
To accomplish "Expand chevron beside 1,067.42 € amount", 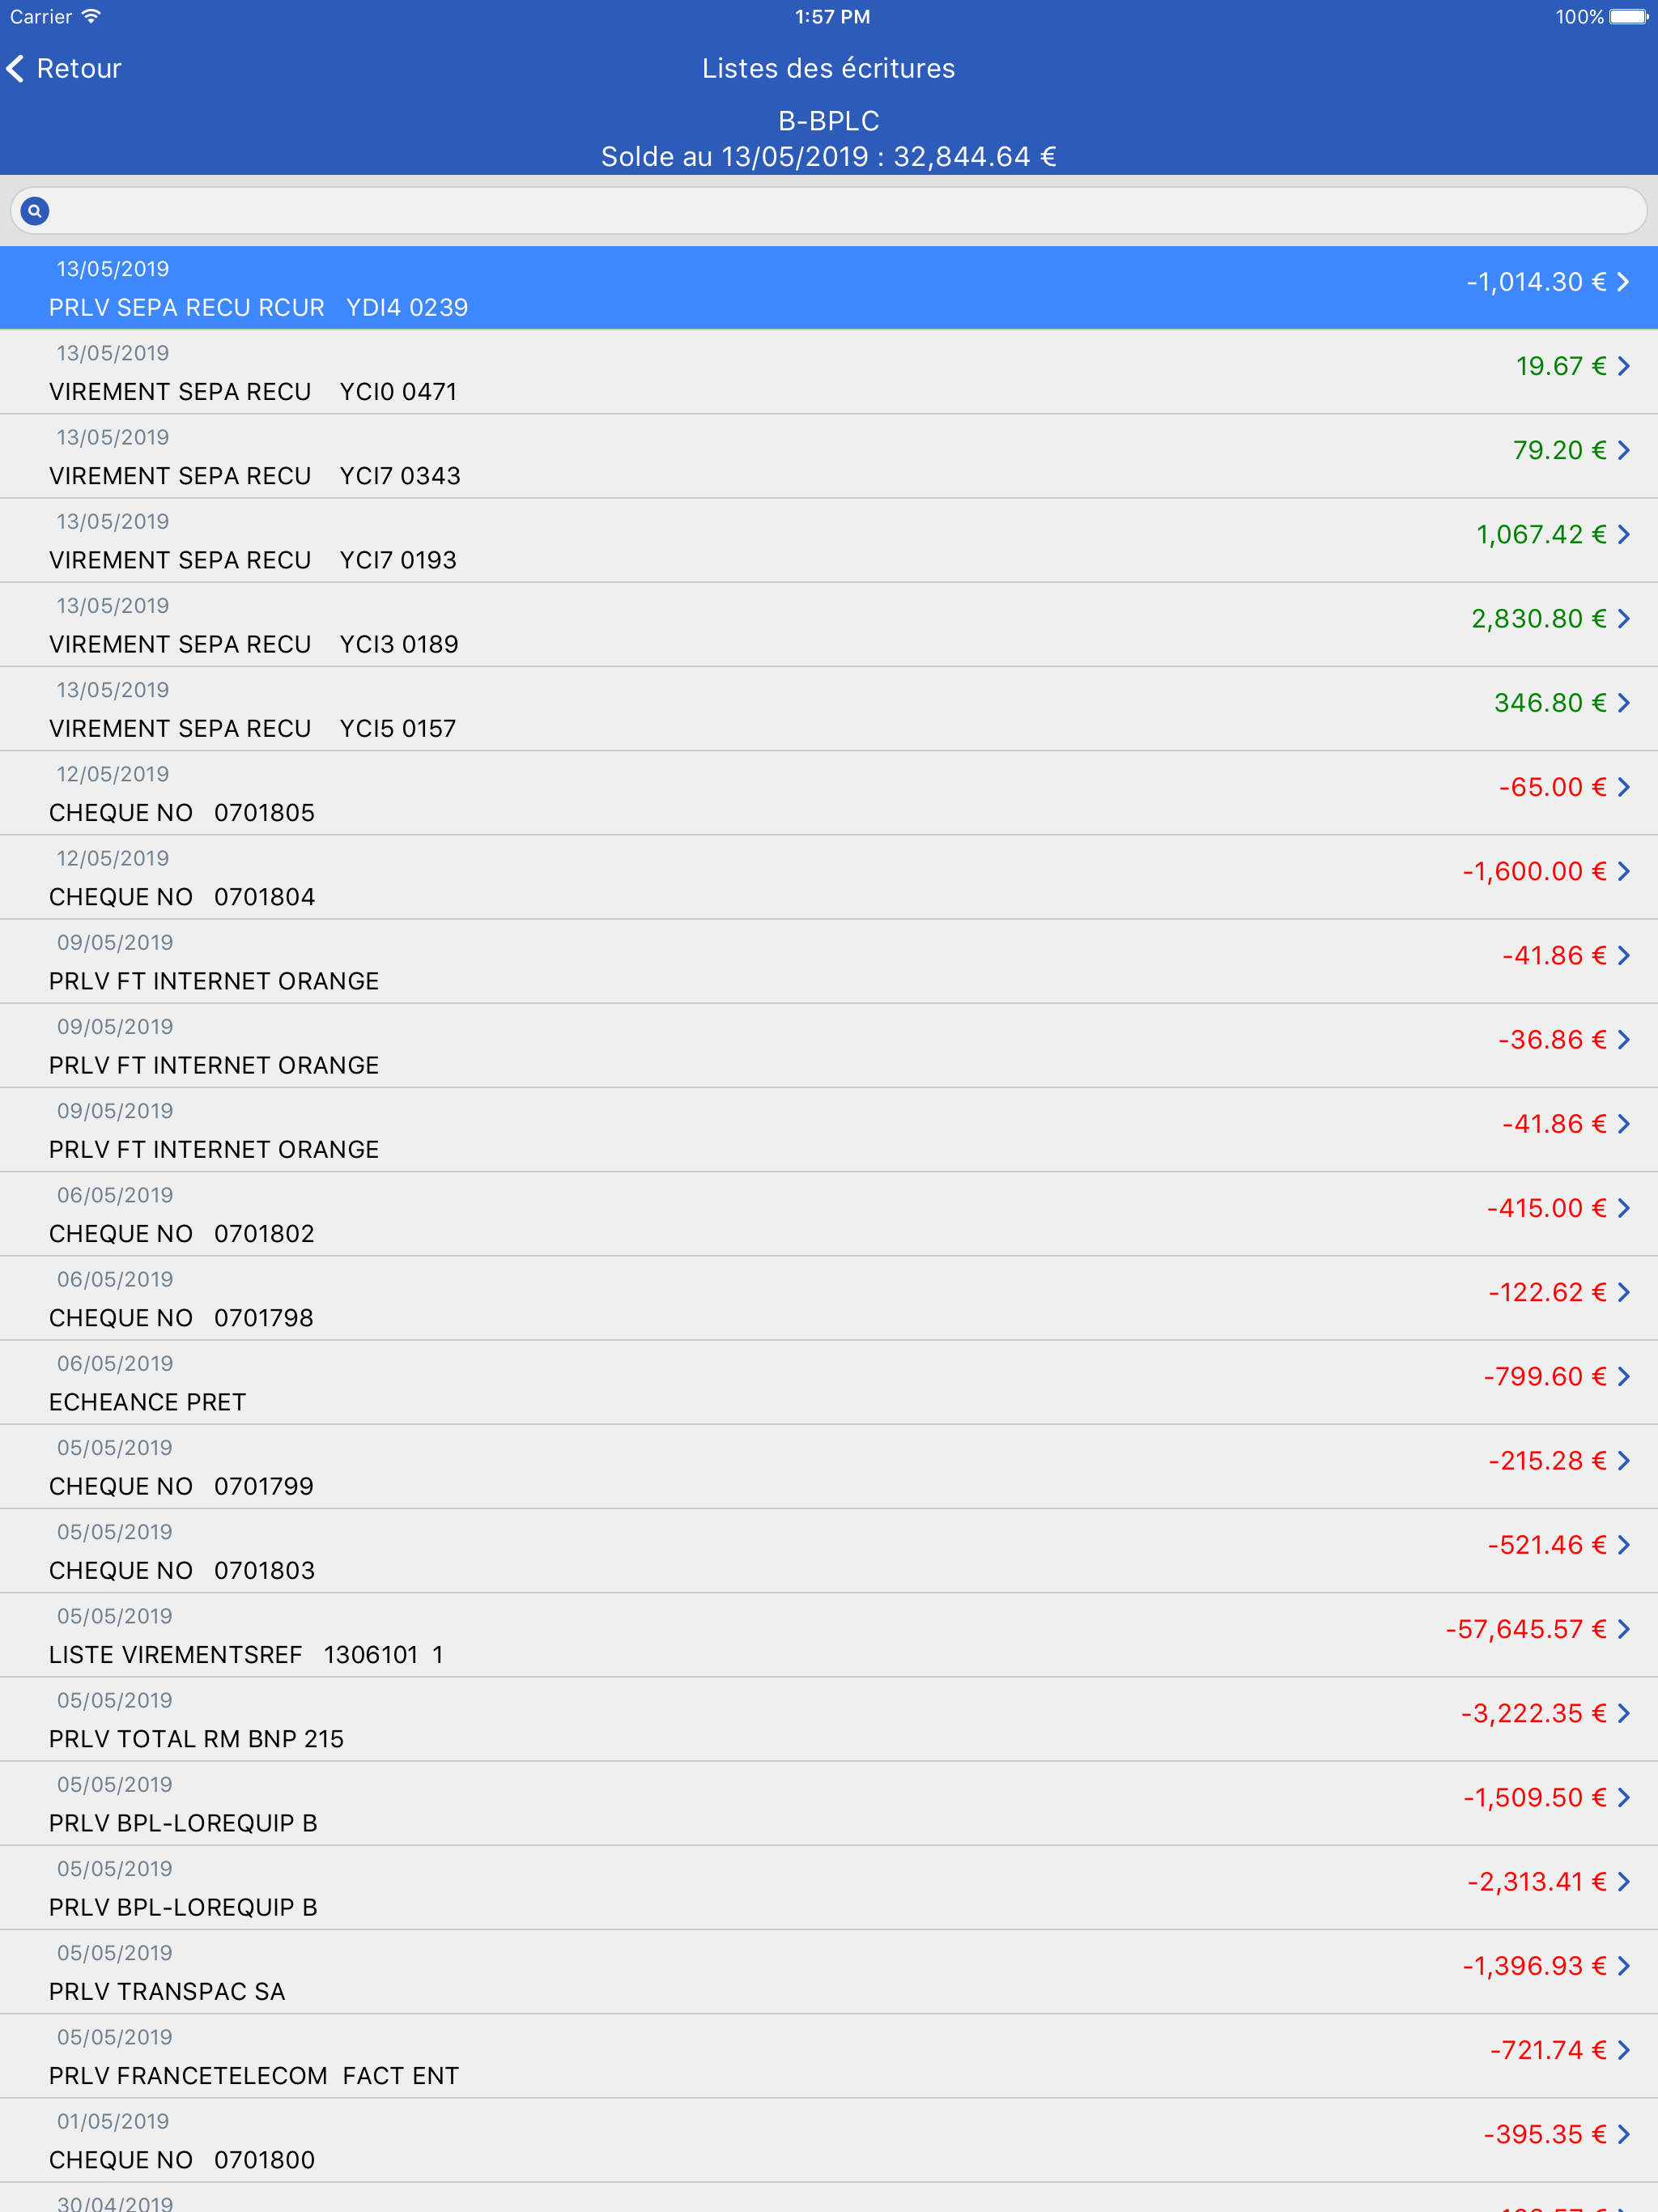I will click(1623, 535).
